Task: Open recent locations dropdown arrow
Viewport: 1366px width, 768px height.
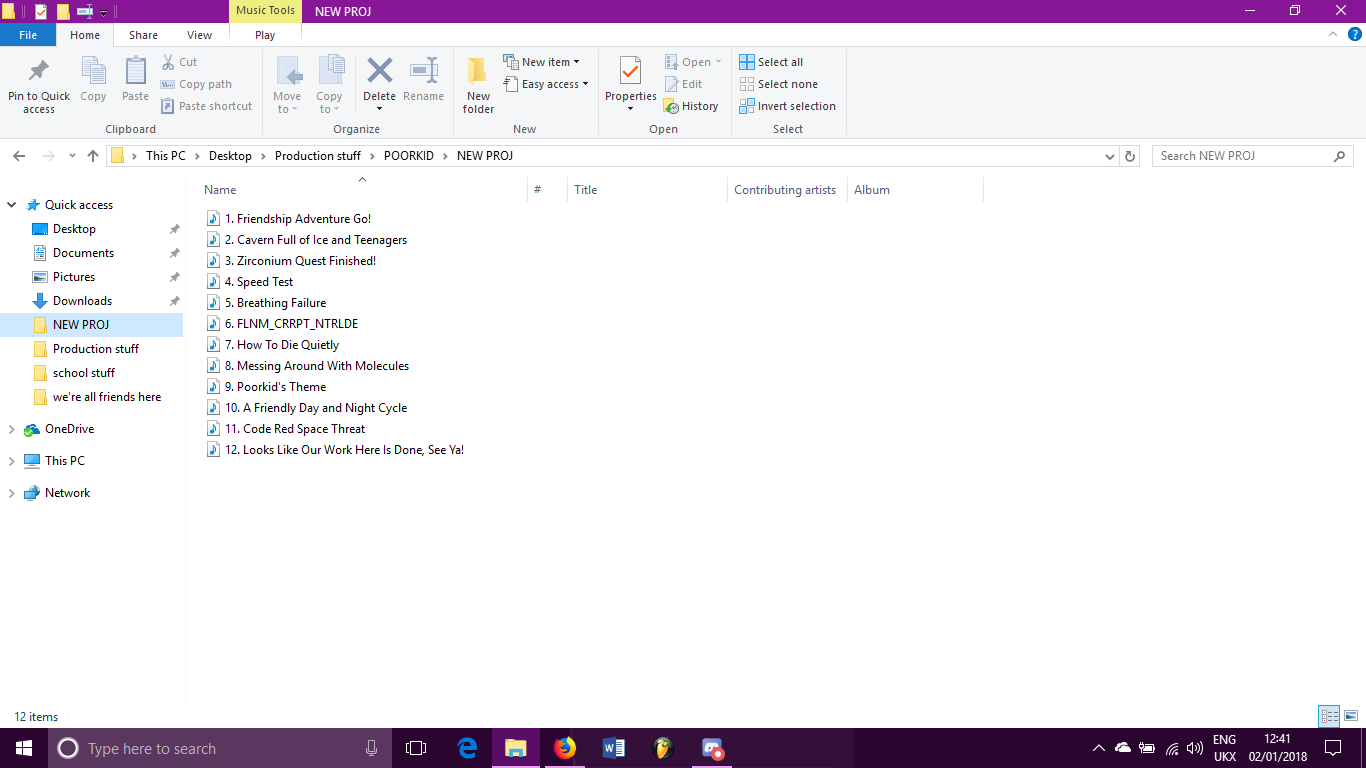Action: click(72, 156)
